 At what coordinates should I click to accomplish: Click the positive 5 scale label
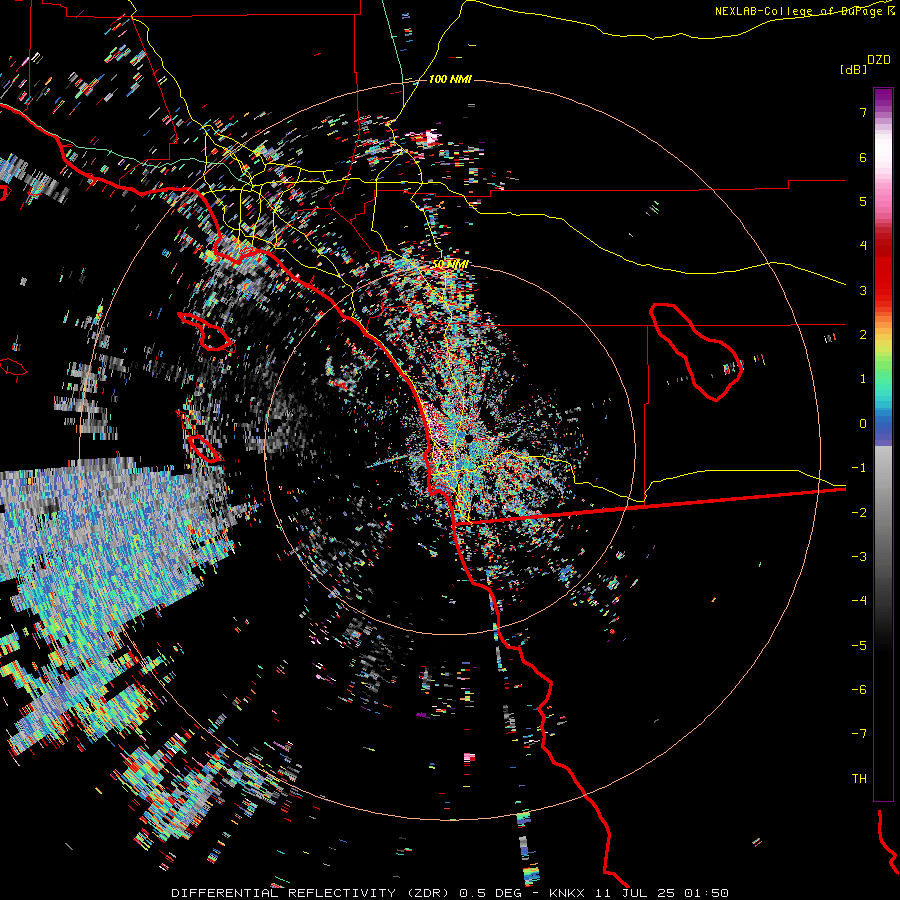pyautogui.click(x=863, y=201)
